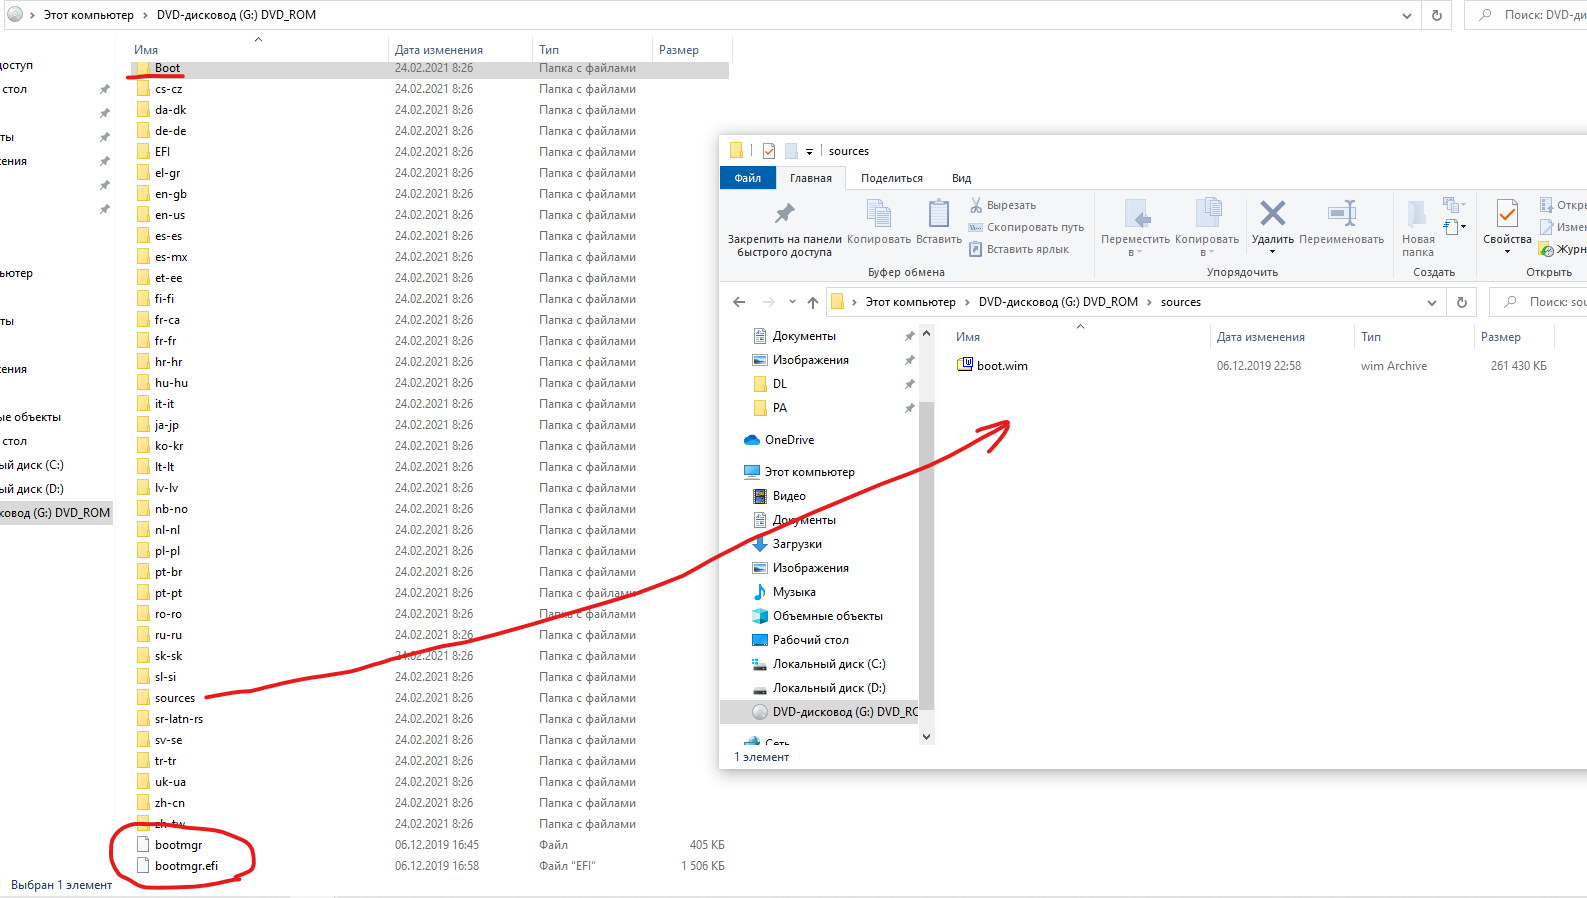Click the Вставить clipboard paste icon

[x=938, y=214]
